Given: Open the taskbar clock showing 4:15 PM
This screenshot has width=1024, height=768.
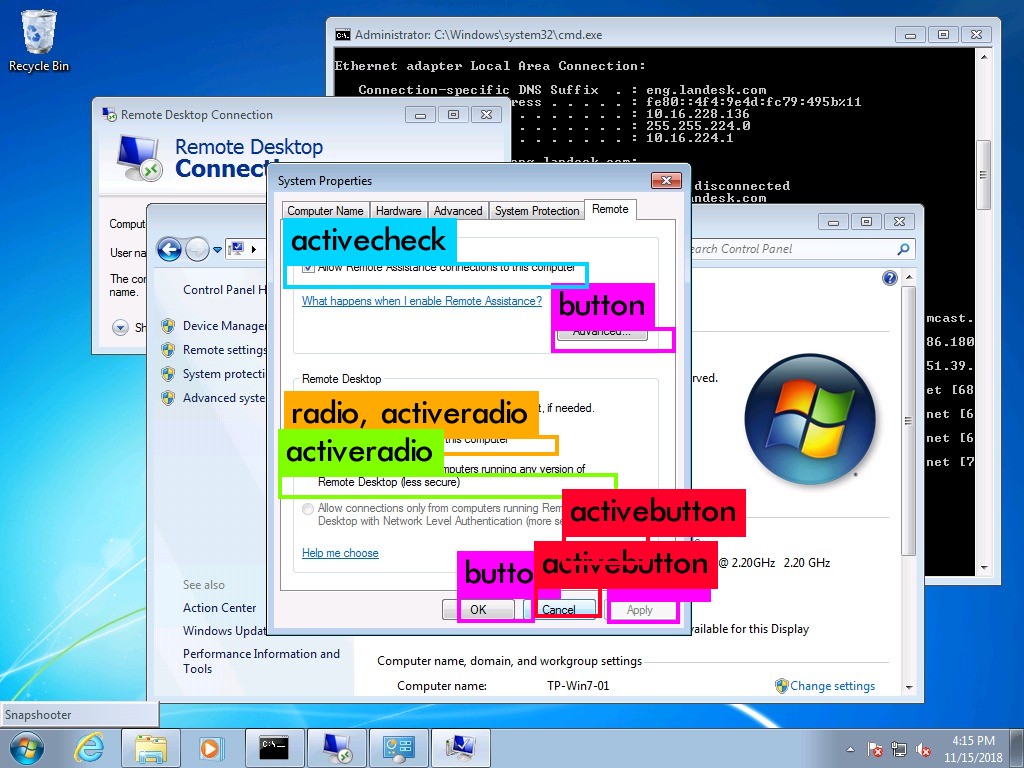Looking at the screenshot, I should click(x=973, y=749).
